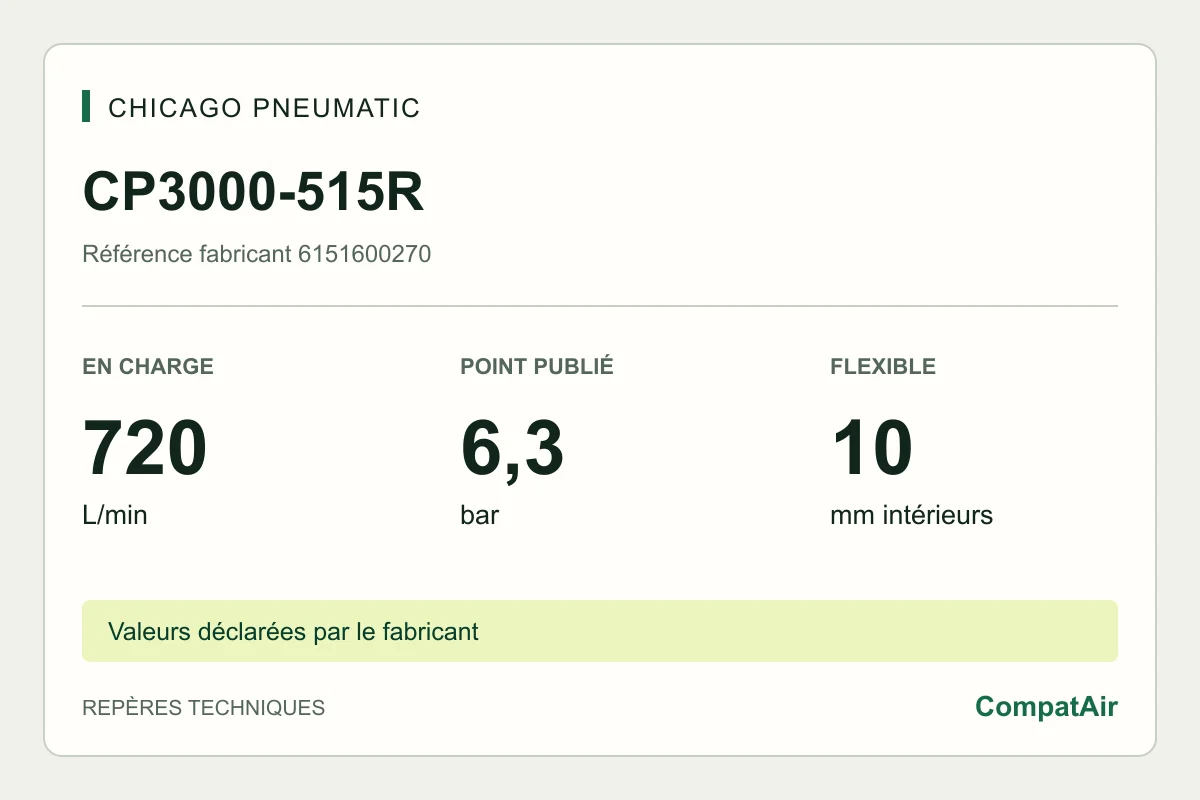Select the 10 hose diameter value

[x=872, y=449]
